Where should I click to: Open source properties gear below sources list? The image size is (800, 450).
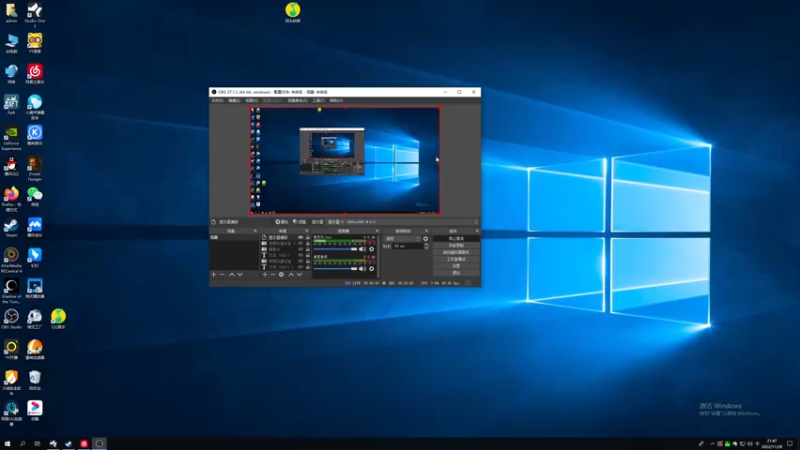[x=281, y=274]
